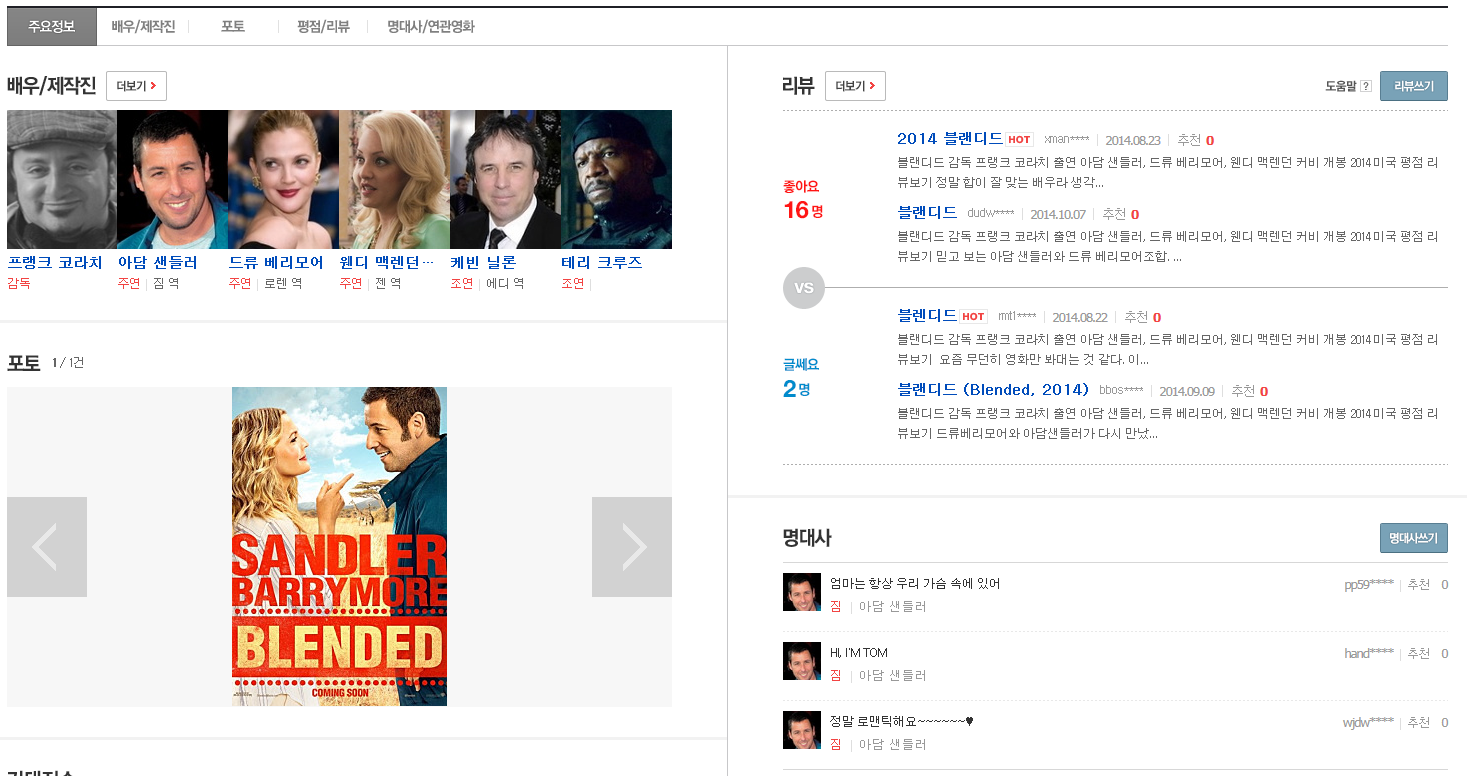Click the Blended movie poster image

tap(339, 547)
